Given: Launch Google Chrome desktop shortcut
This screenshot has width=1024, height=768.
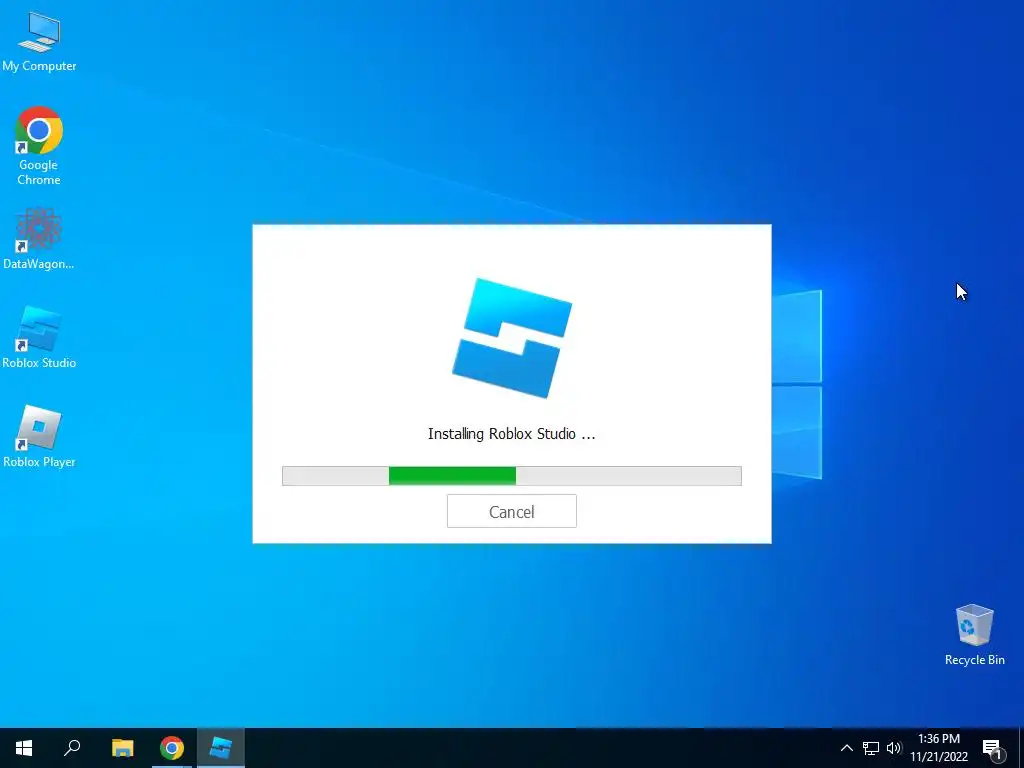Looking at the screenshot, I should point(39,145).
